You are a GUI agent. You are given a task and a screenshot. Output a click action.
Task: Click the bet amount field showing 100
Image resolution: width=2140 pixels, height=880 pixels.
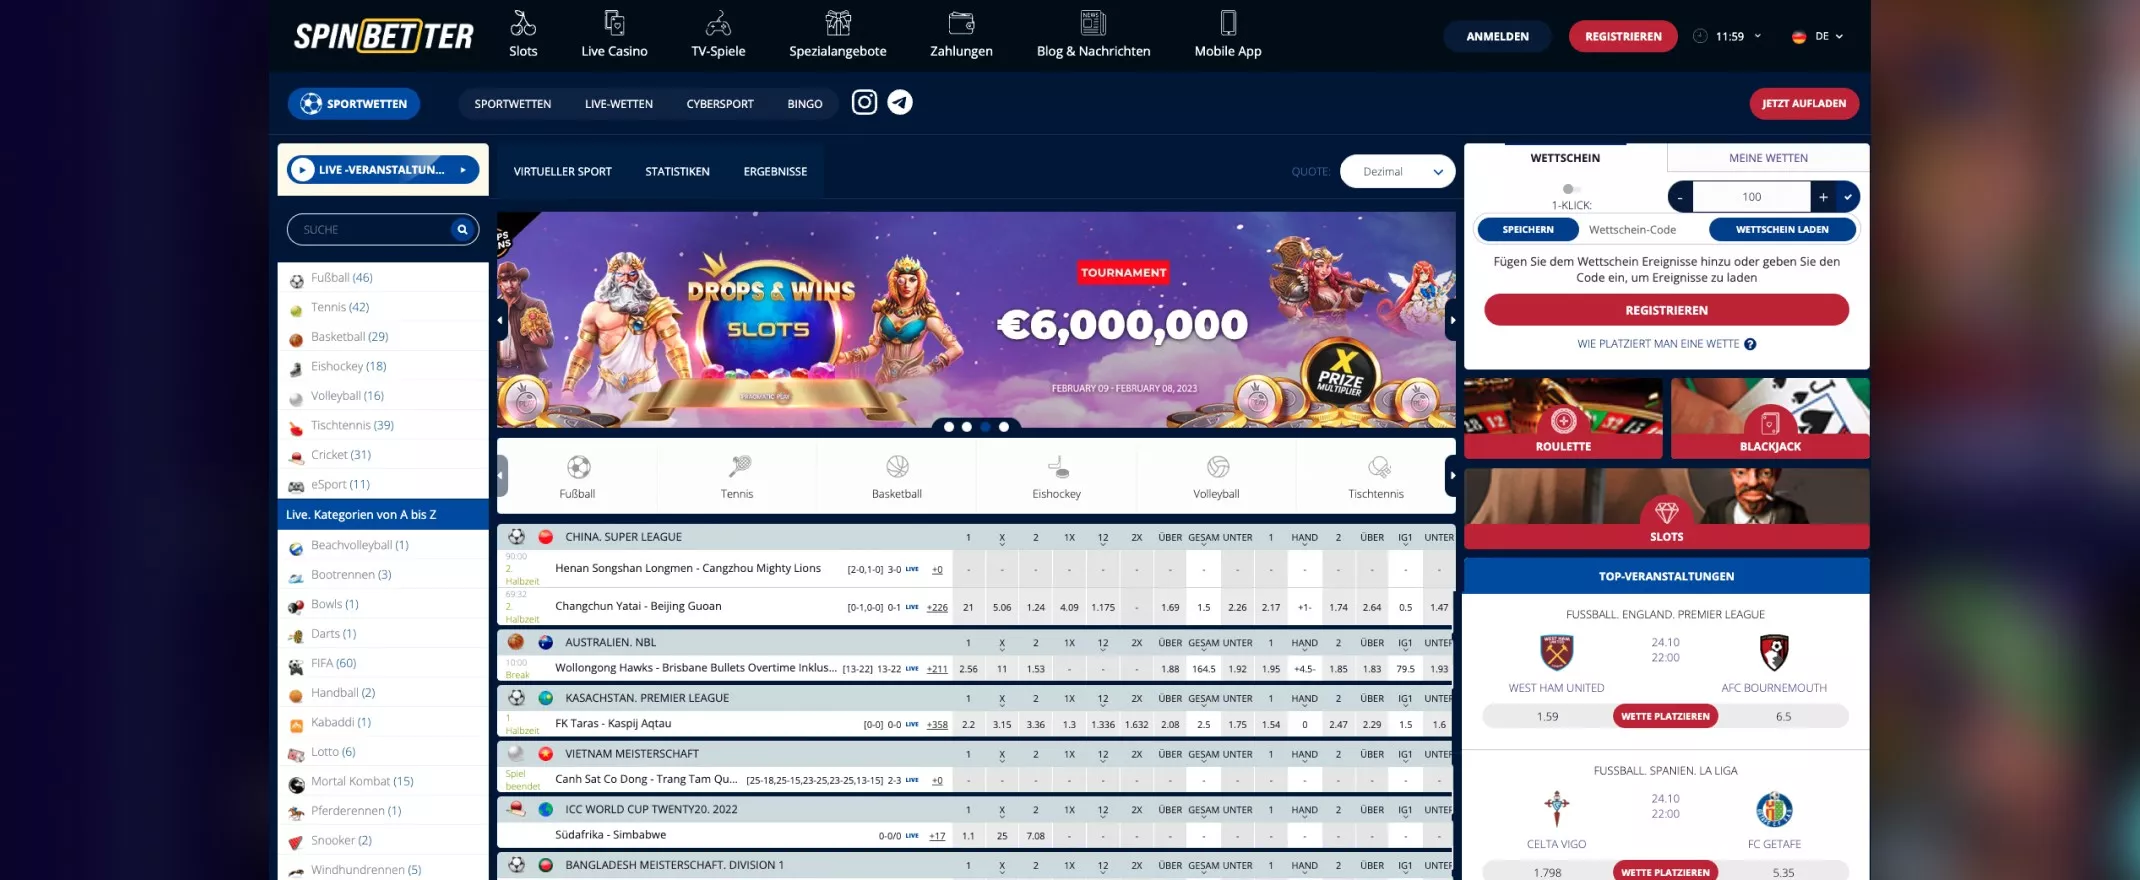tap(1752, 197)
